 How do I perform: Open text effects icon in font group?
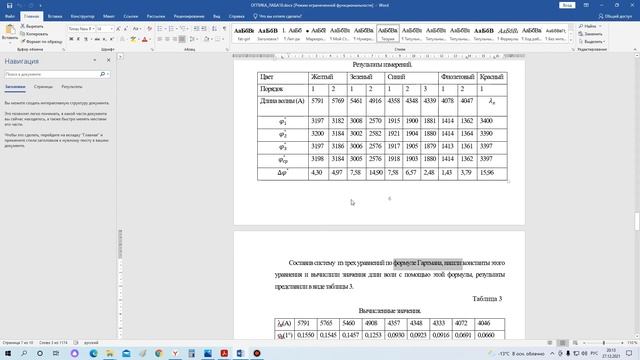122,39
